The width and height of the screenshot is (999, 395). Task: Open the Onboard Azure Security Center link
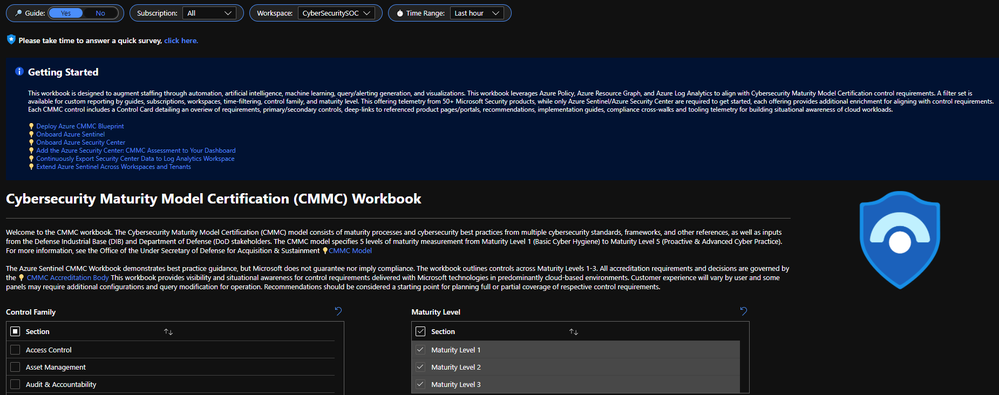coord(80,143)
